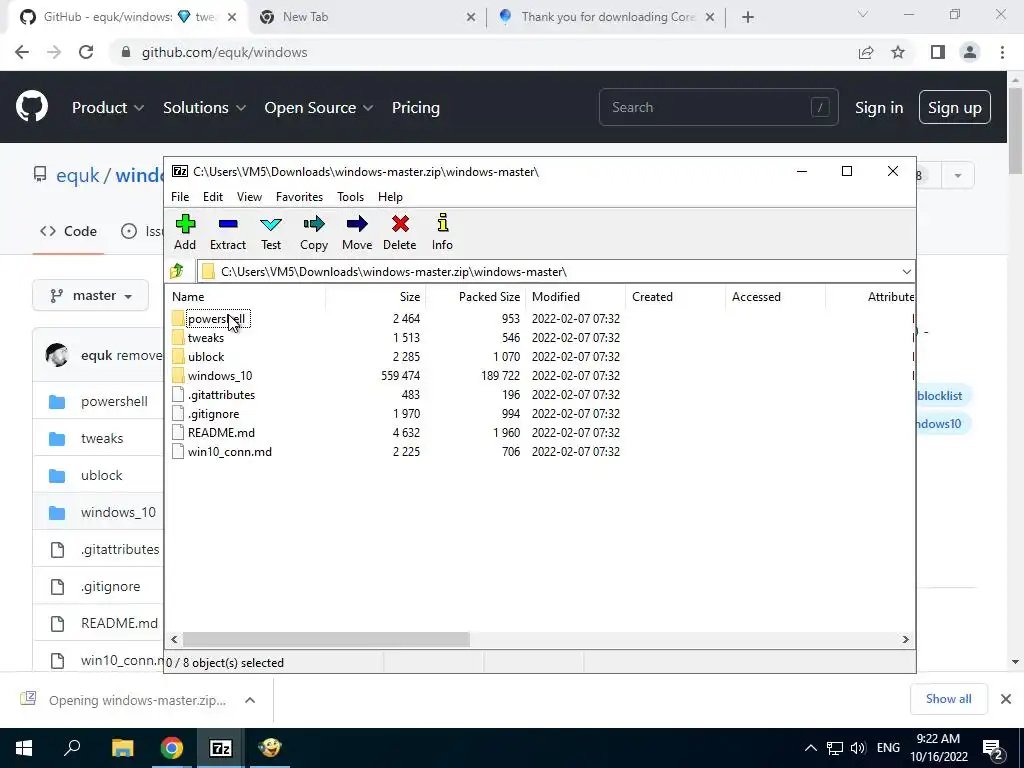The height and width of the screenshot is (768, 1024).
Task: Click the GitHub search field
Action: (x=718, y=107)
